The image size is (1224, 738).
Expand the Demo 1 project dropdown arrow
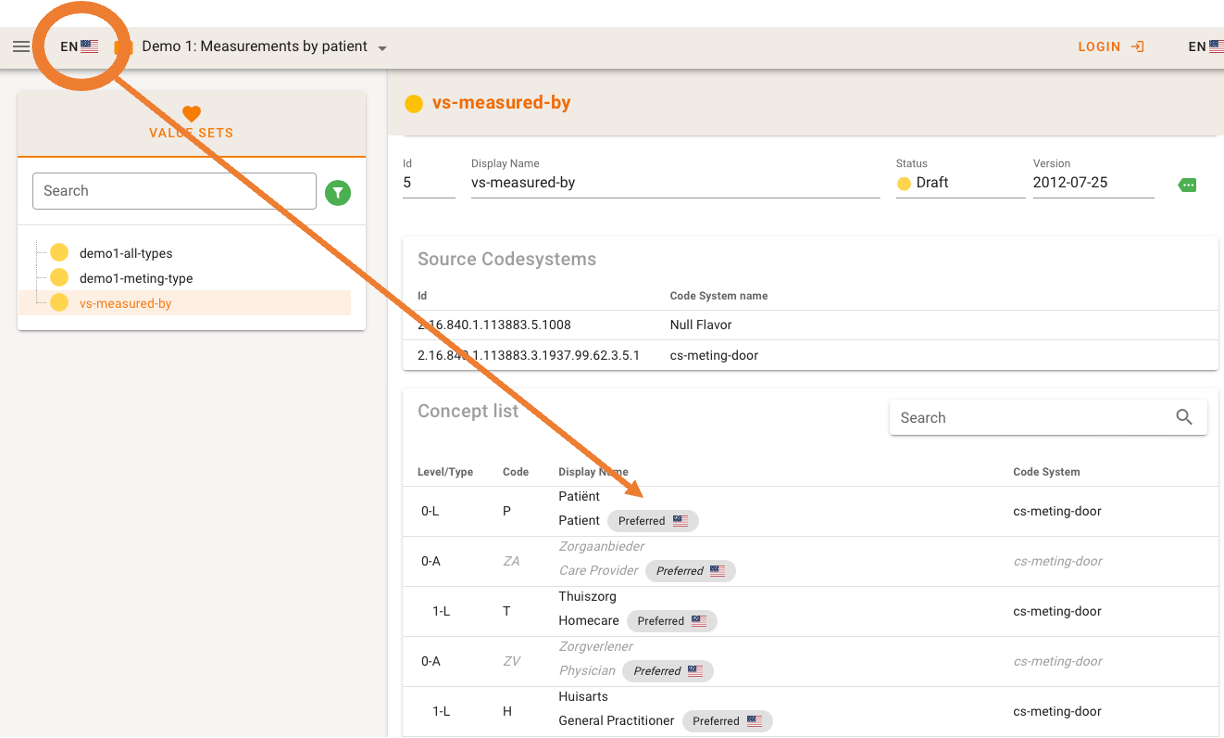382,48
